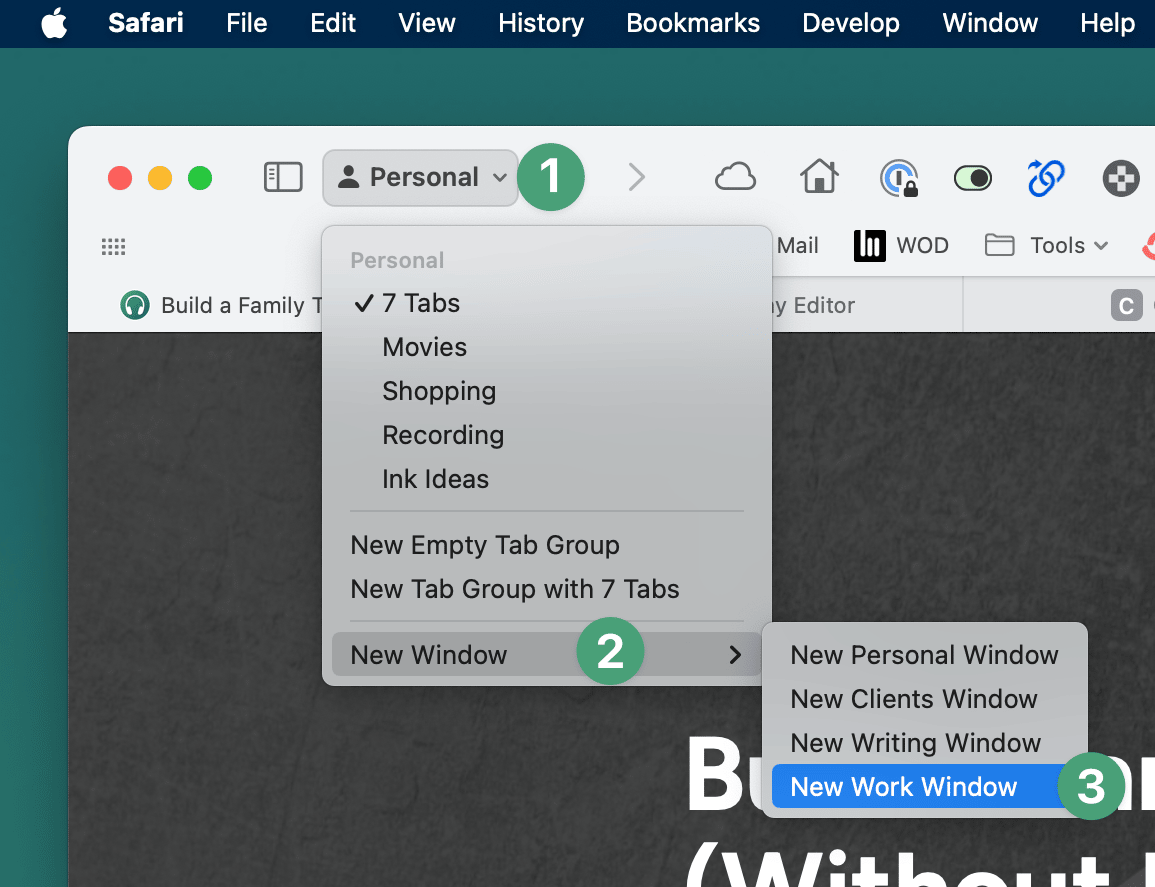Screen dimensions: 1155x887
Task: Expand the Tools bookmarks folder
Action: coord(1047,245)
